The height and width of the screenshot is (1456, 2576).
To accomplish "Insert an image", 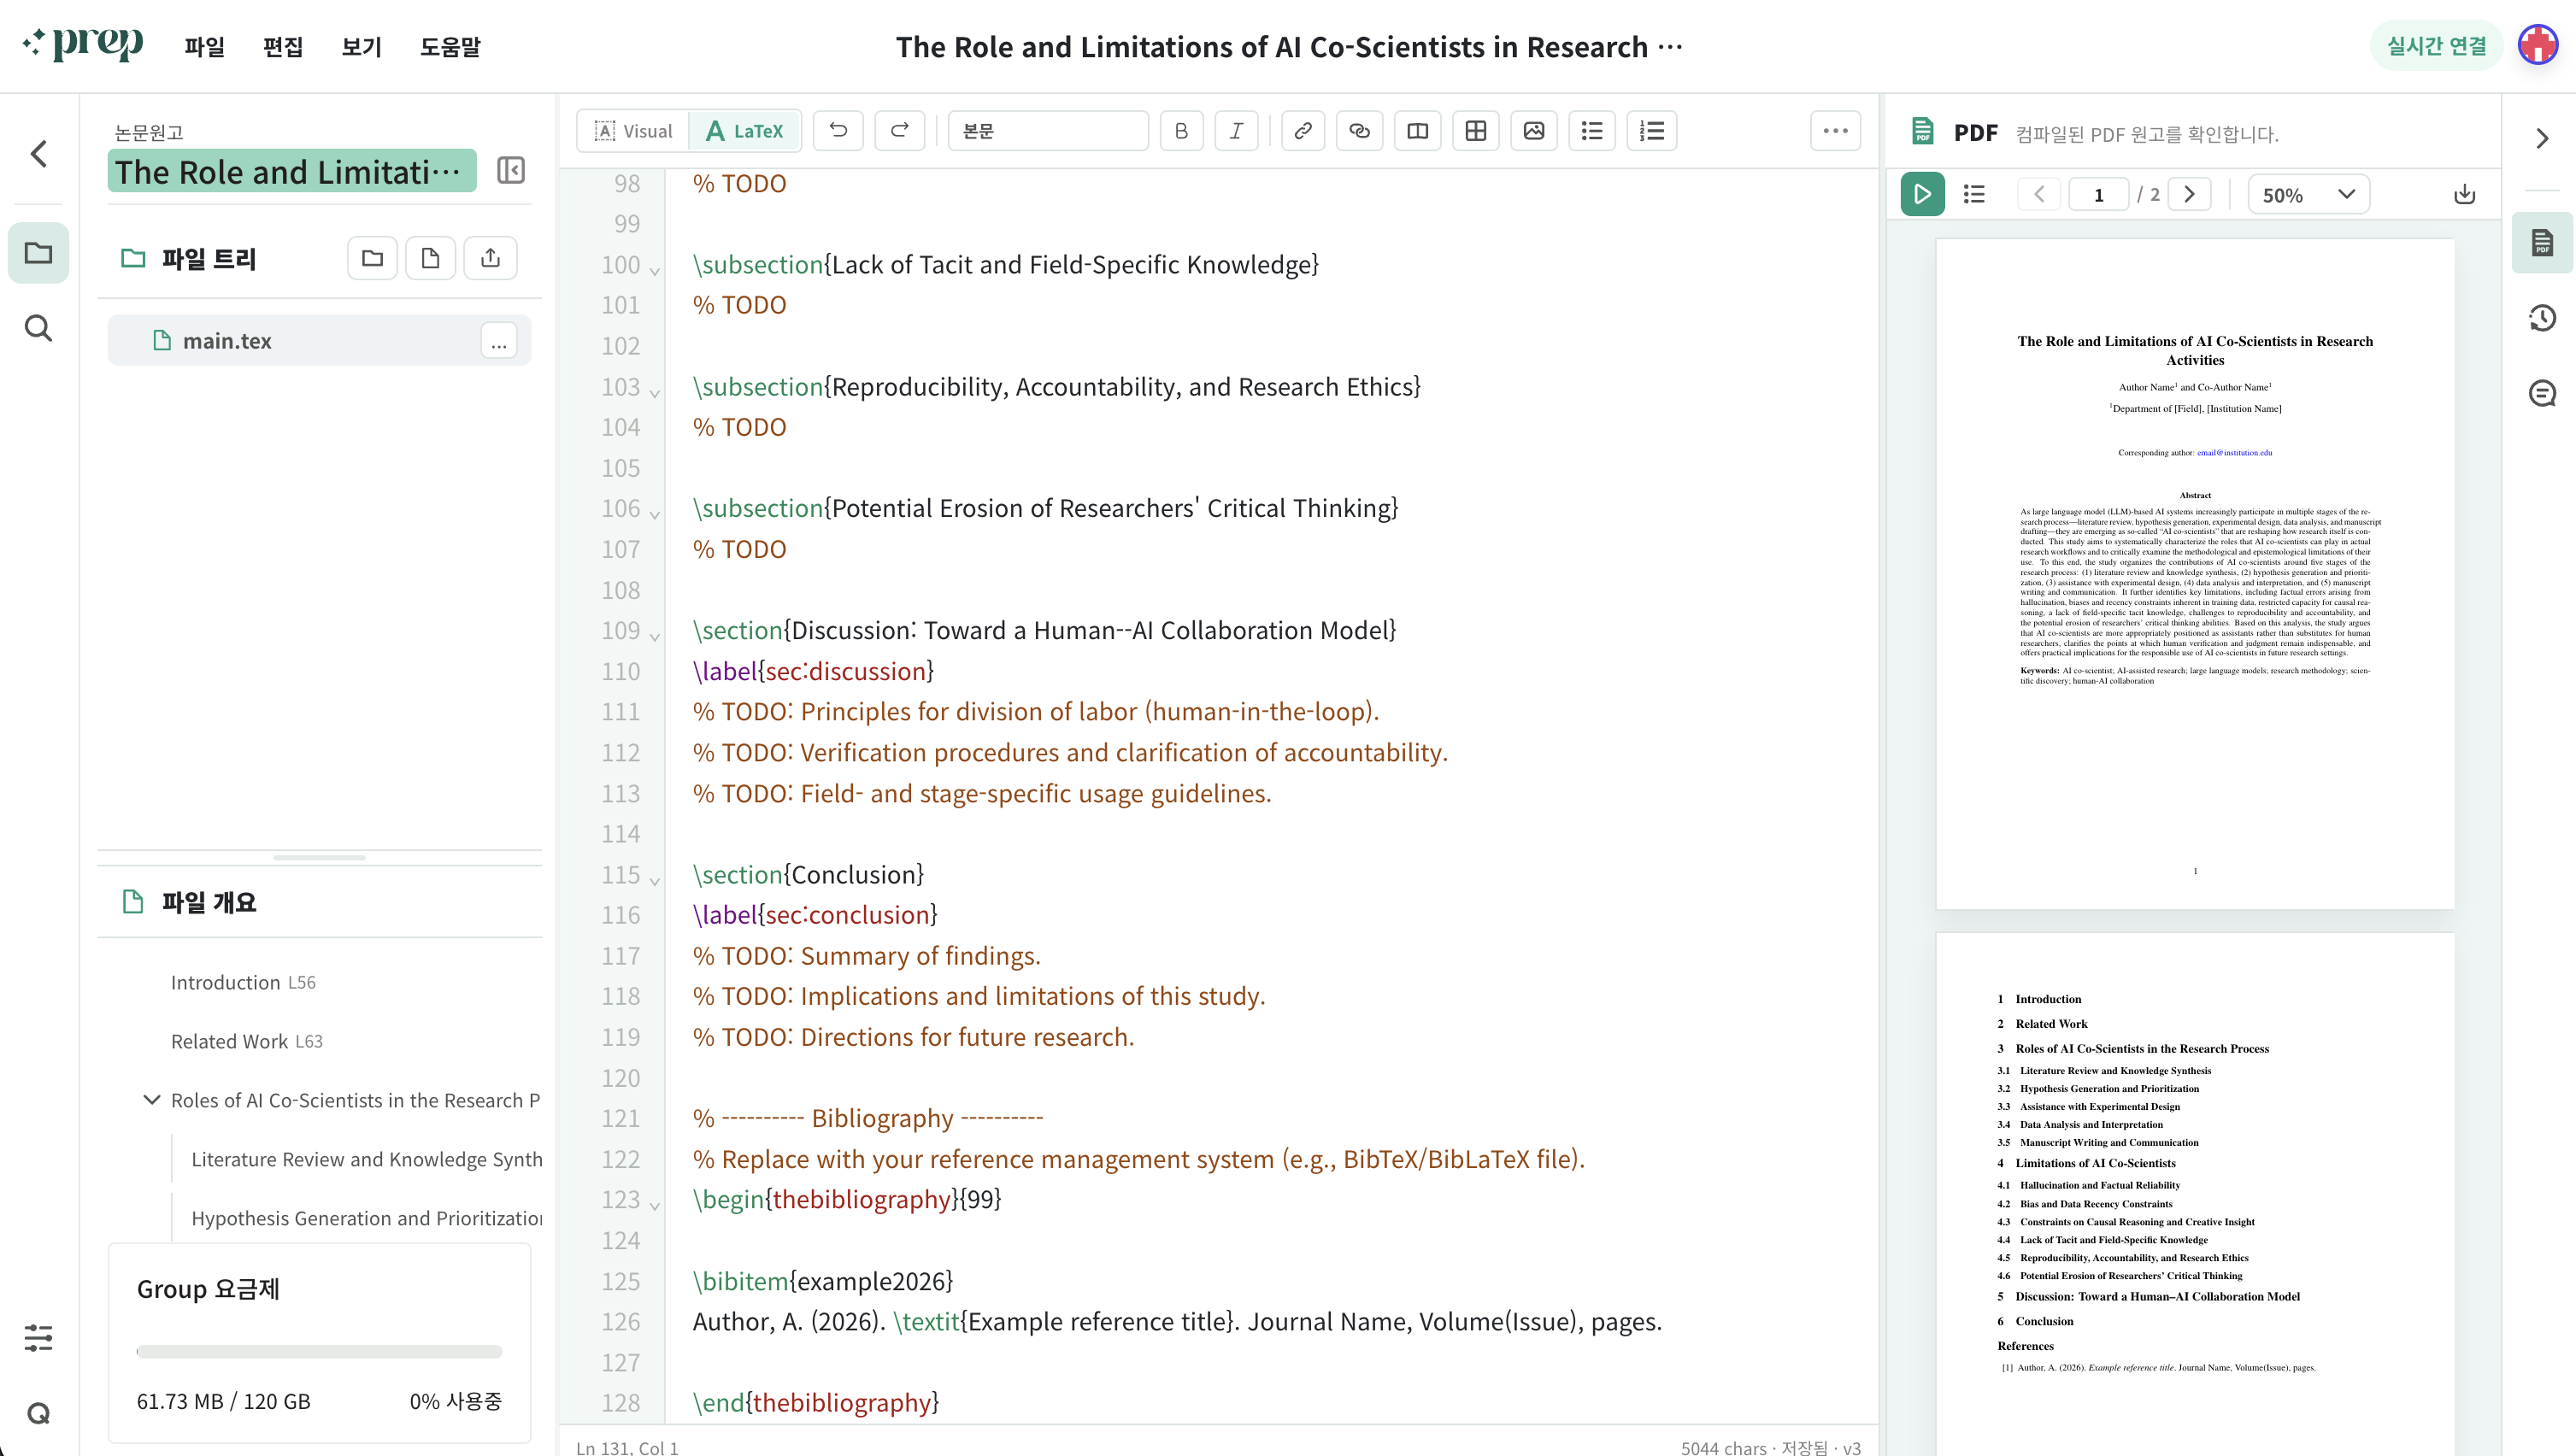I will point(1533,131).
